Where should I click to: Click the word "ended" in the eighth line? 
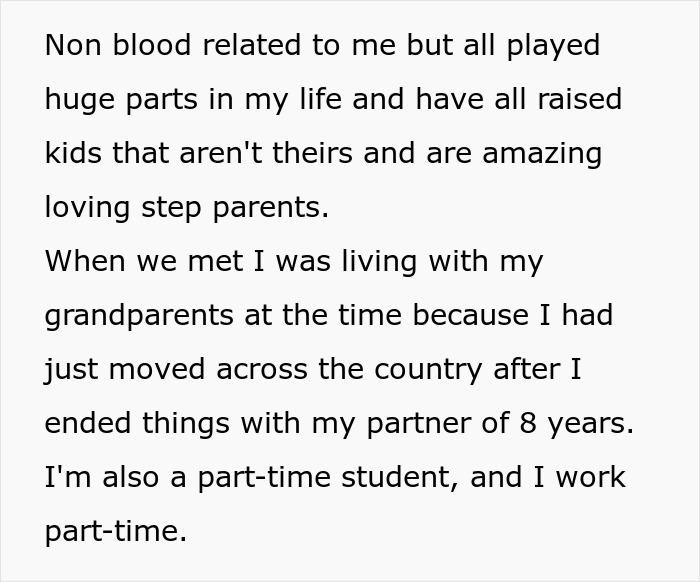[x=88, y=423]
